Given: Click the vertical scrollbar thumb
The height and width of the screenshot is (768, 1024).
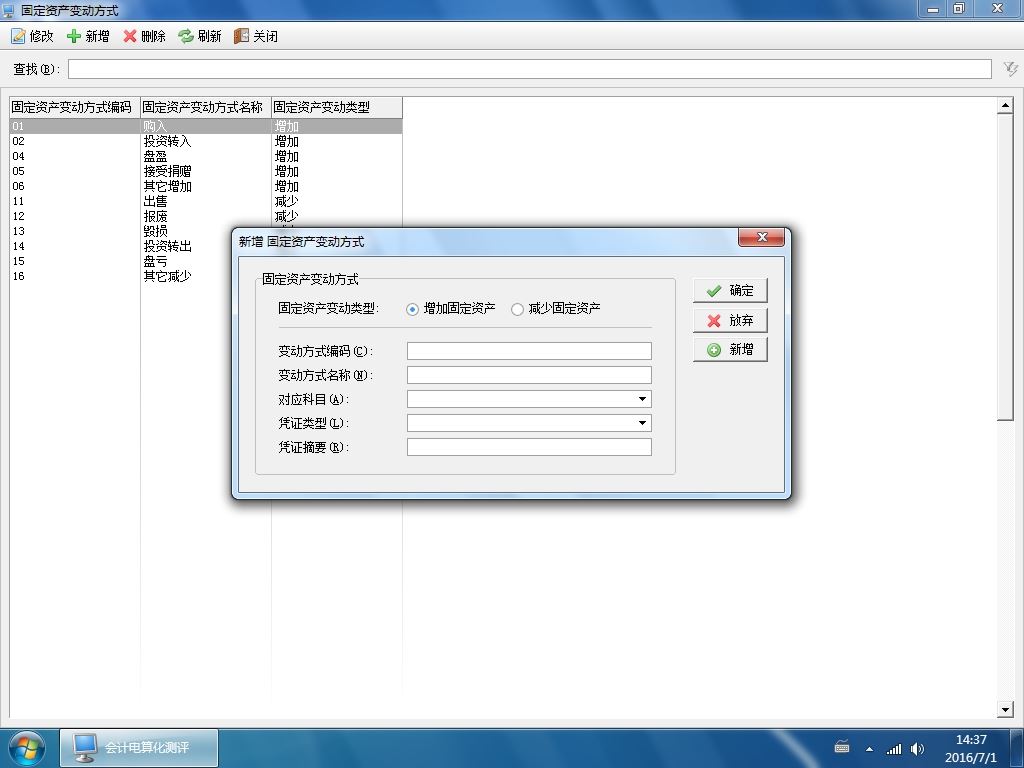Looking at the screenshot, I should click(1005, 267).
